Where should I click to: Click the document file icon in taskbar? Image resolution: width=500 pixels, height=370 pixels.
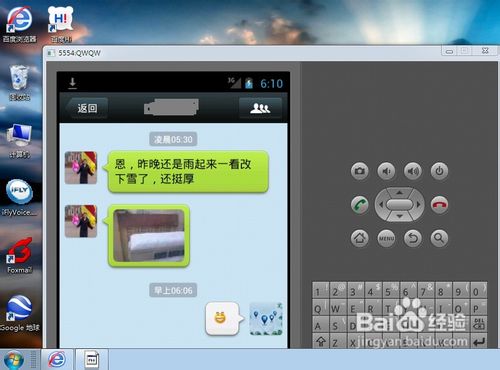[92, 359]
